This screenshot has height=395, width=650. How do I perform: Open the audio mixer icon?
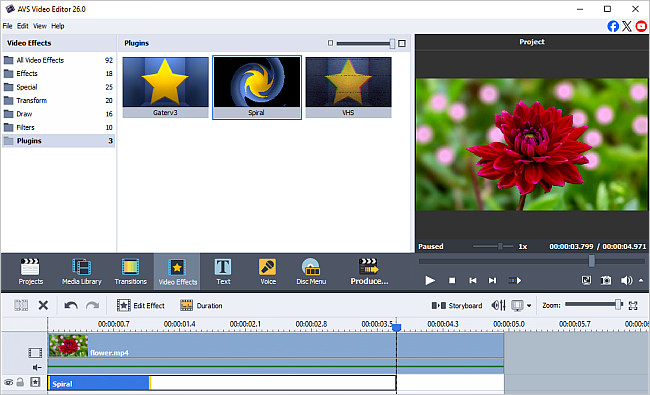click(498, 305)
